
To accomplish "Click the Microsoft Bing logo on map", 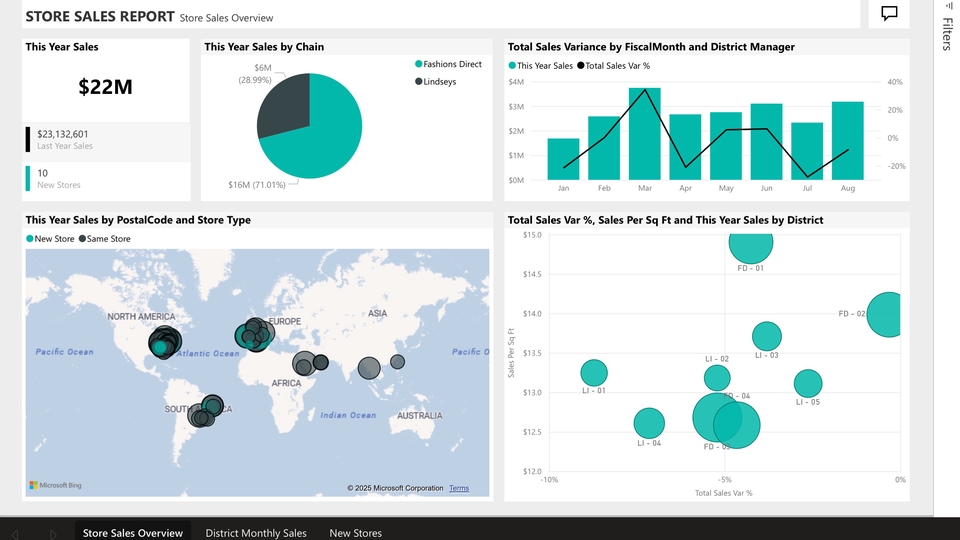I will coord(55,485).
